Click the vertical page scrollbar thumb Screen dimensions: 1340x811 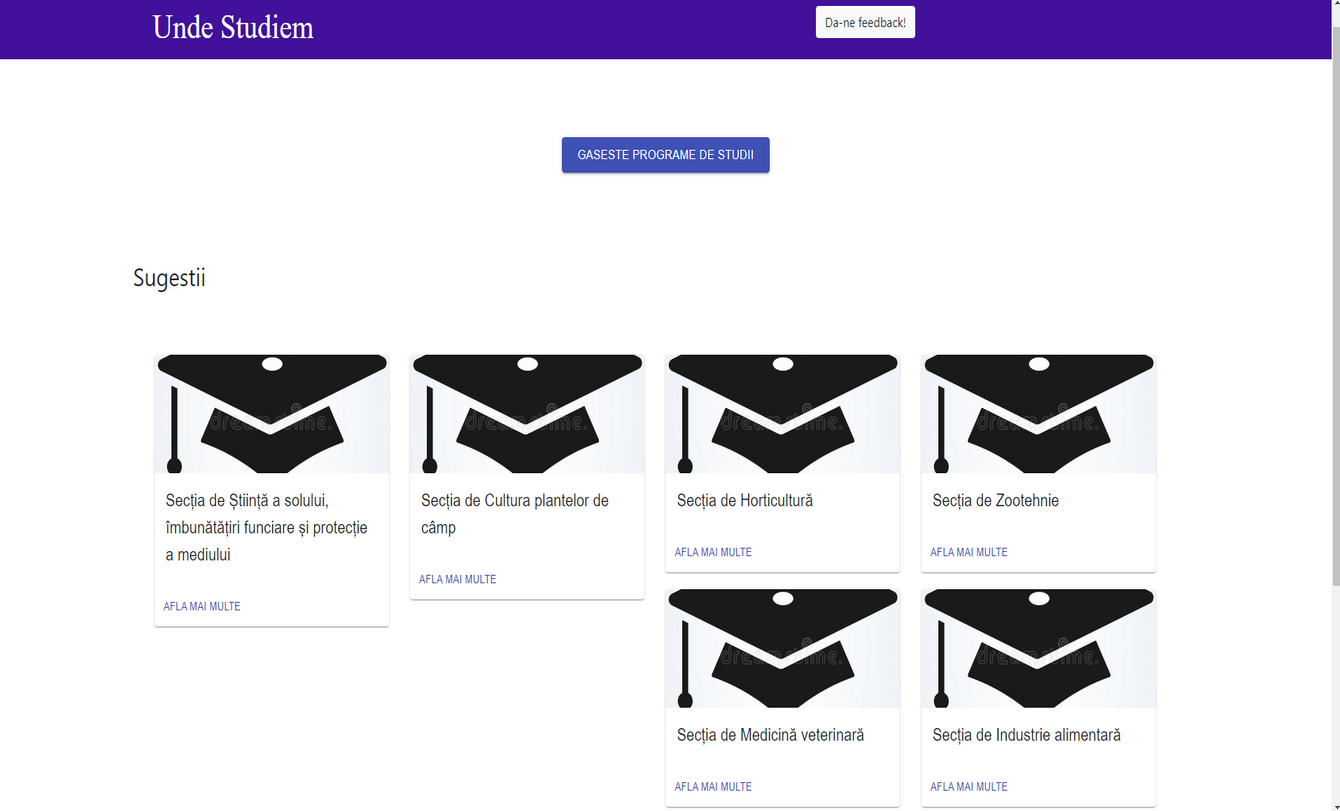tap(1334, 300)
